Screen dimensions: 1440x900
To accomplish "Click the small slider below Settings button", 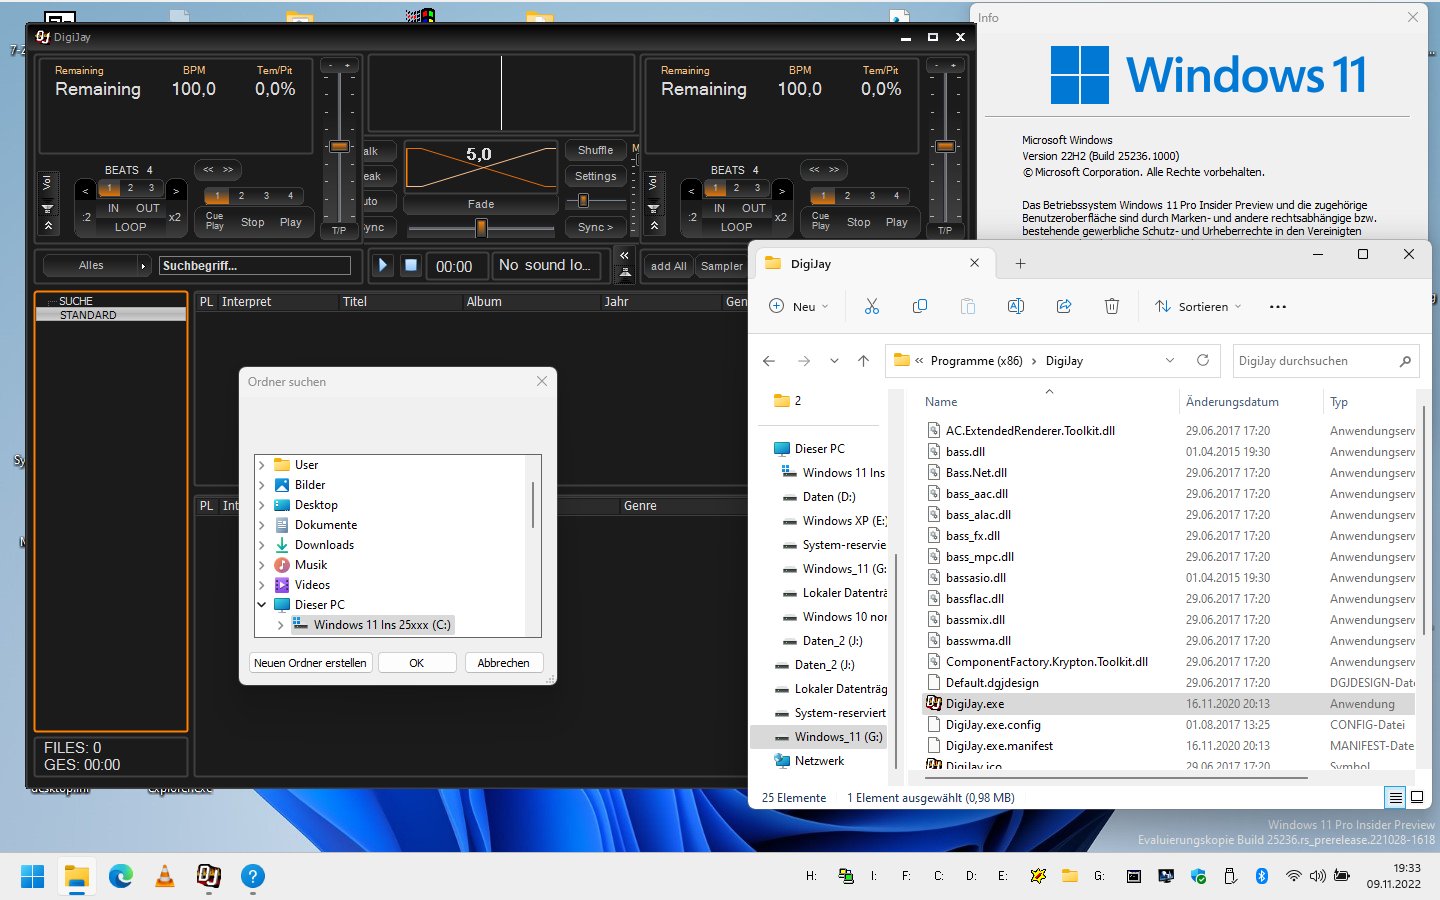I will (x=584, y=201).
